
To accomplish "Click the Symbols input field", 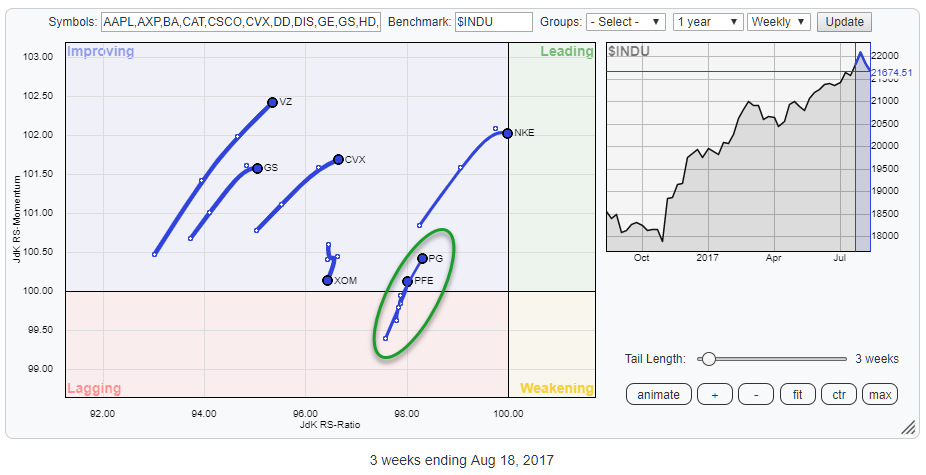I will click(241, 22).
